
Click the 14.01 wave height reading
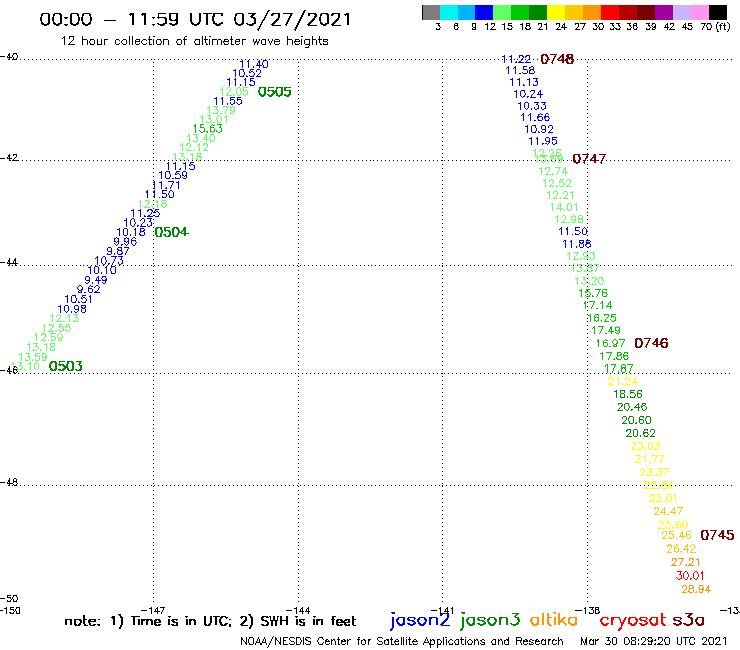564,207
